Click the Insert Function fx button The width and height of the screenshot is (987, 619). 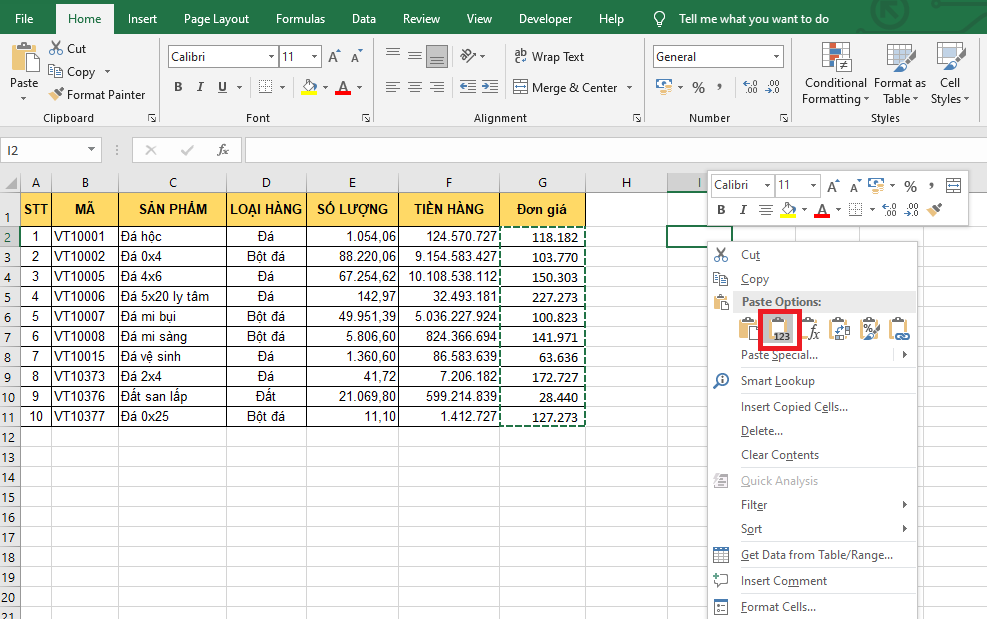[x=223, y=150]
